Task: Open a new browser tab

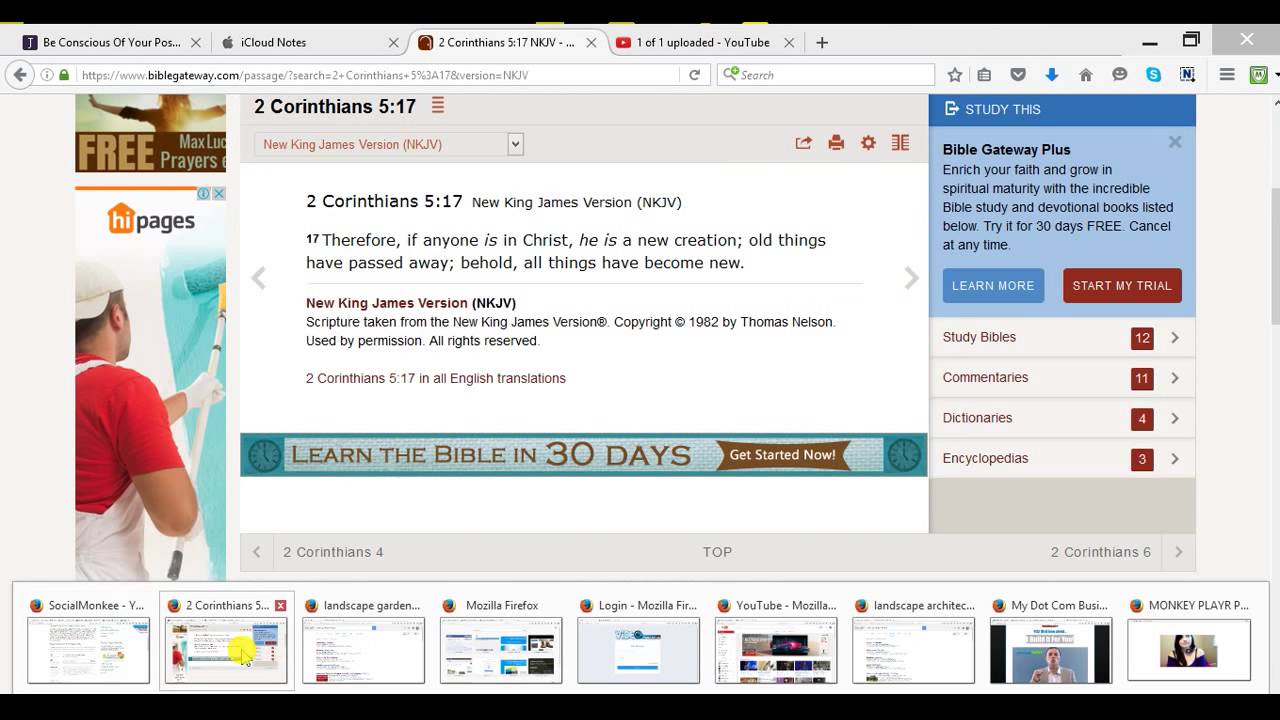Action: click(x=822, y=42)
